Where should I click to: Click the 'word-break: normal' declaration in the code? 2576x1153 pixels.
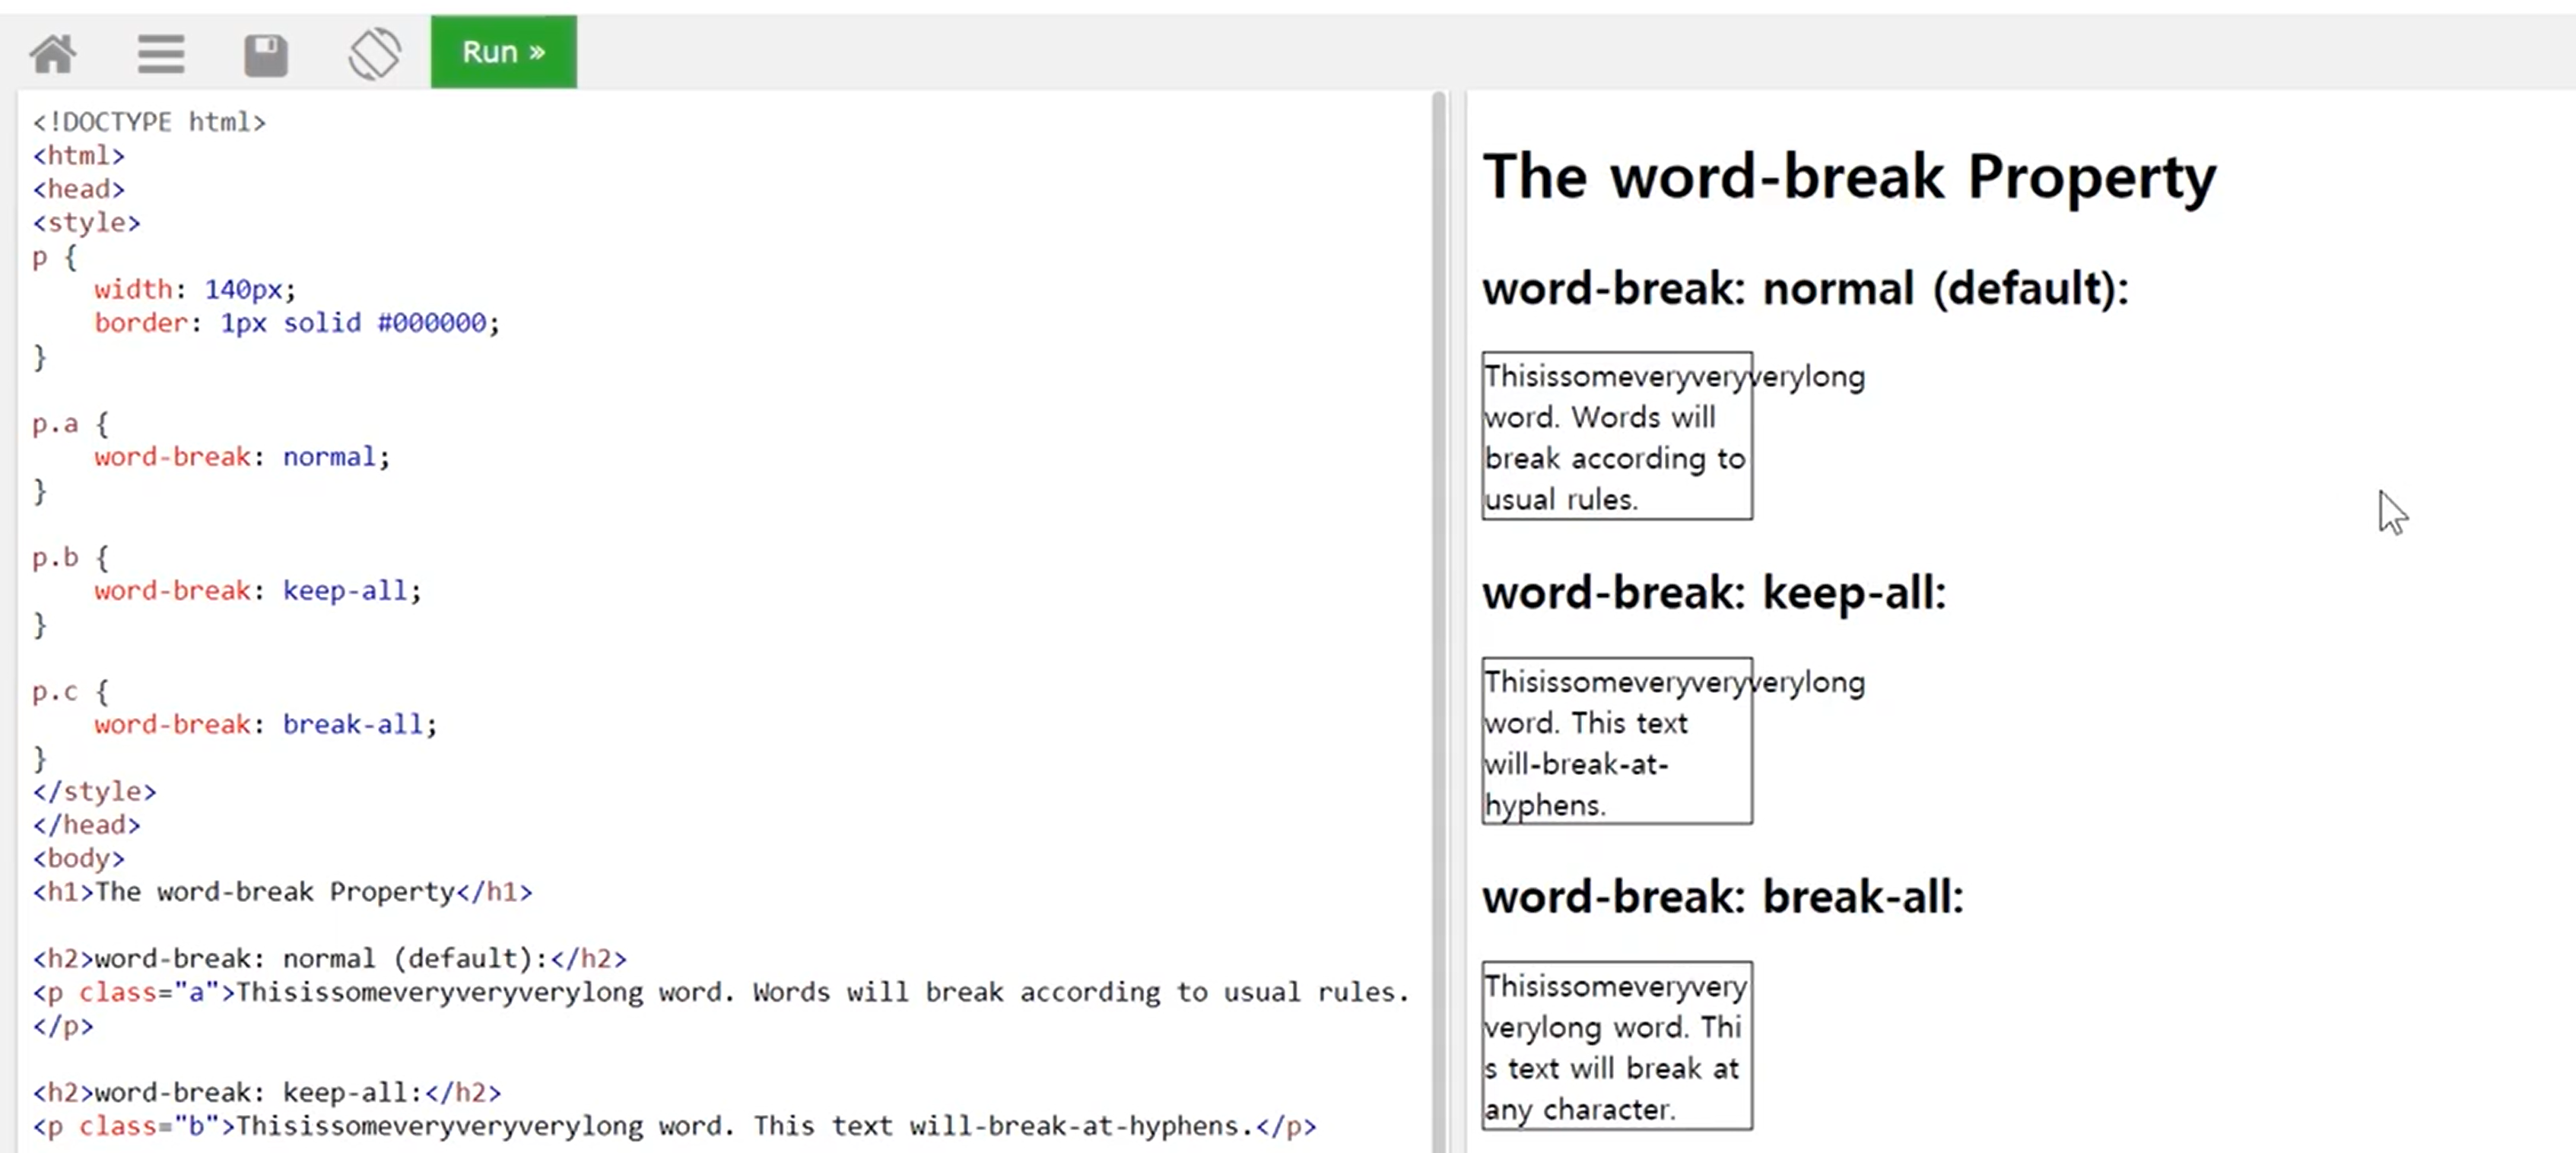(241, 457)
